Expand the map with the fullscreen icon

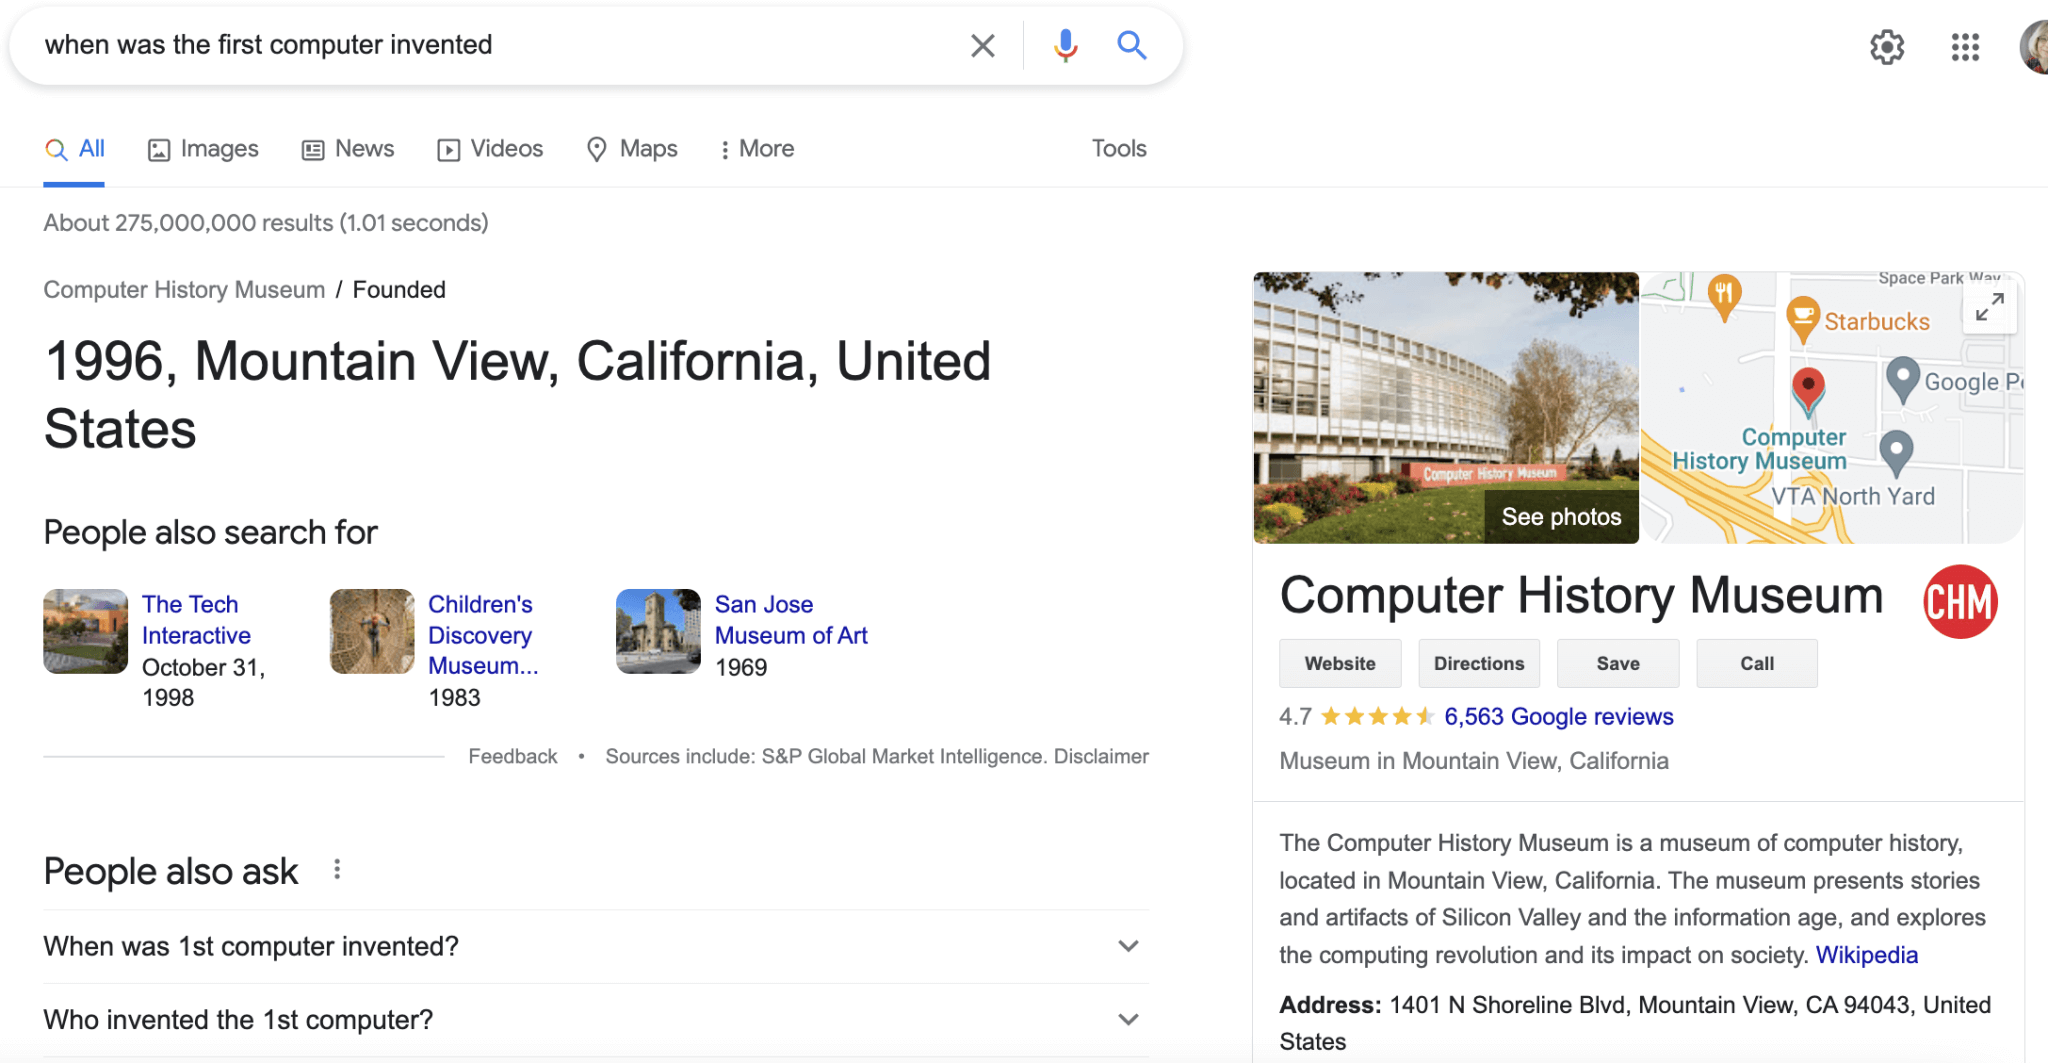click(x=1990, y=307)
